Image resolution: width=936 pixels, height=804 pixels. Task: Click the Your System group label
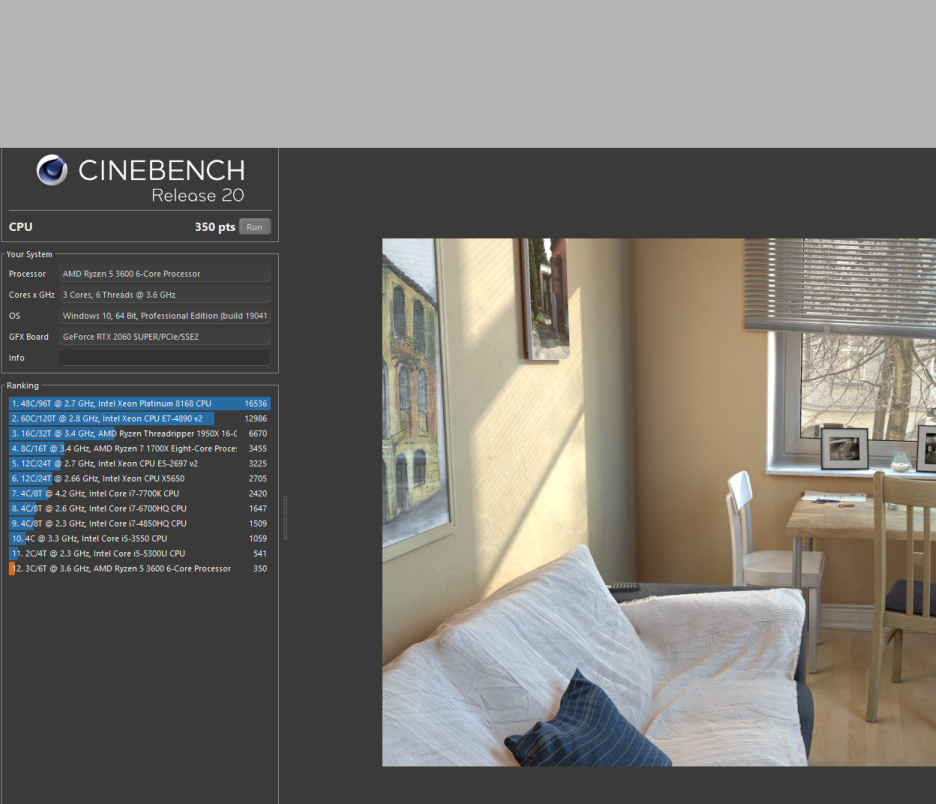coord(29,254)
